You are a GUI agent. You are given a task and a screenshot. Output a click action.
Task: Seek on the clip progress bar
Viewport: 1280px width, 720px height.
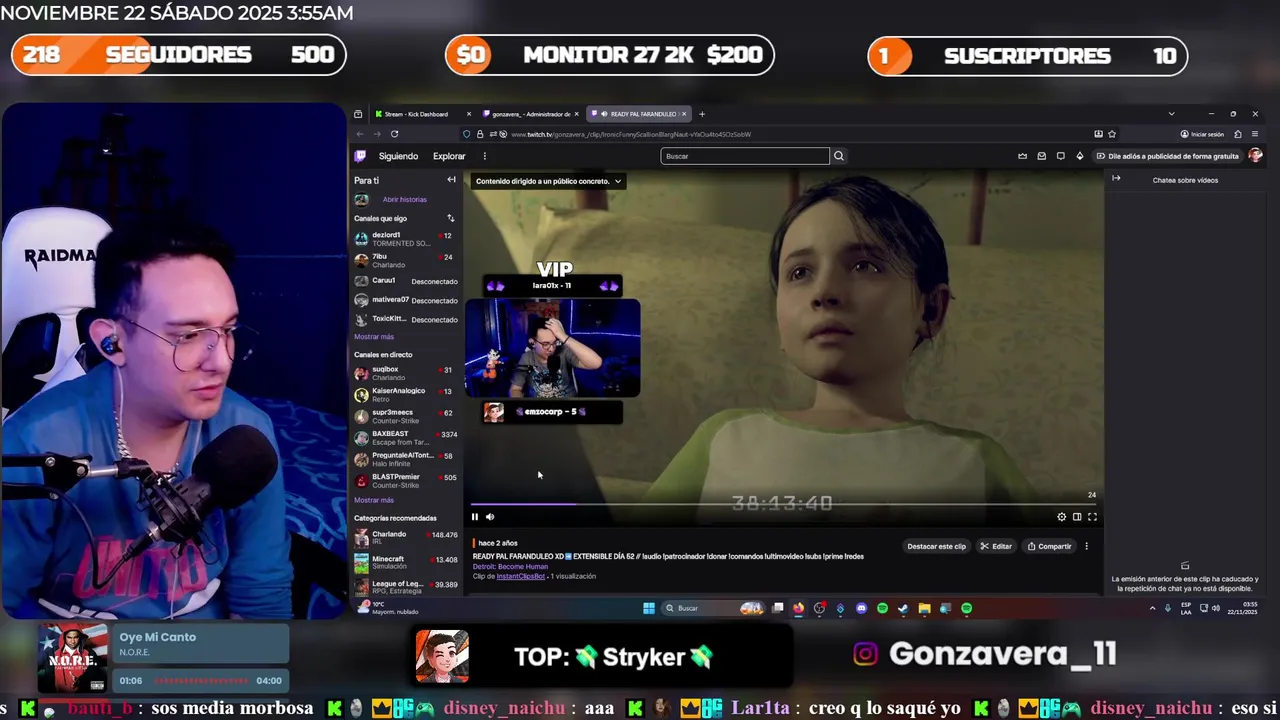tap(784, 504)
